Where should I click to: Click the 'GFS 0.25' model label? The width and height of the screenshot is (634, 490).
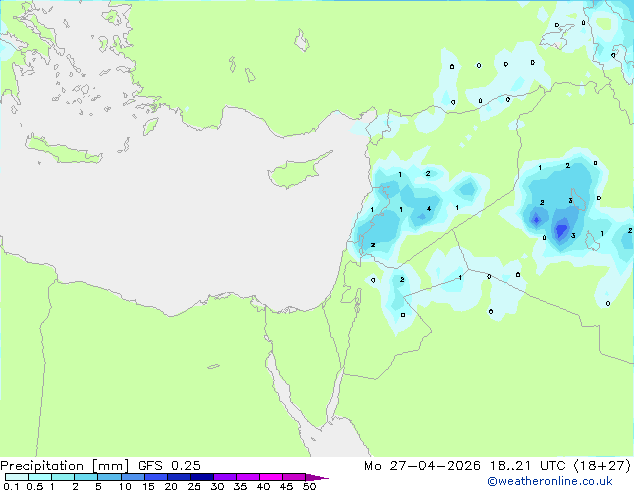169,466
